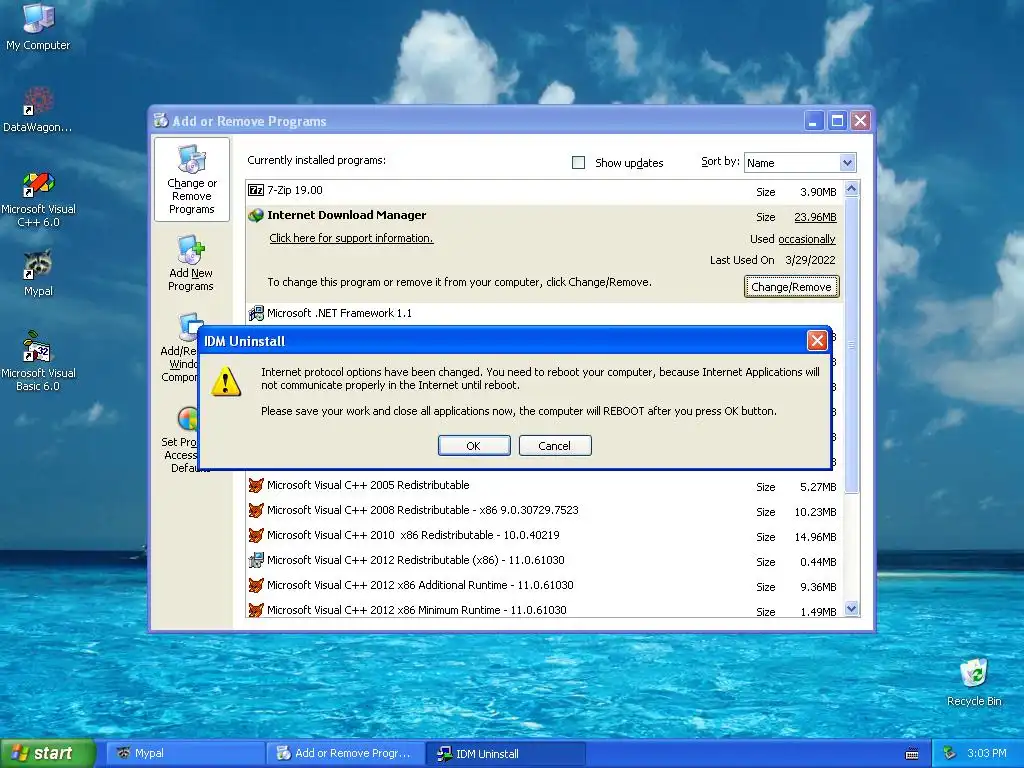Maximize the Add or Remove Programs window
1024x768 pixels.
point(837,120)
